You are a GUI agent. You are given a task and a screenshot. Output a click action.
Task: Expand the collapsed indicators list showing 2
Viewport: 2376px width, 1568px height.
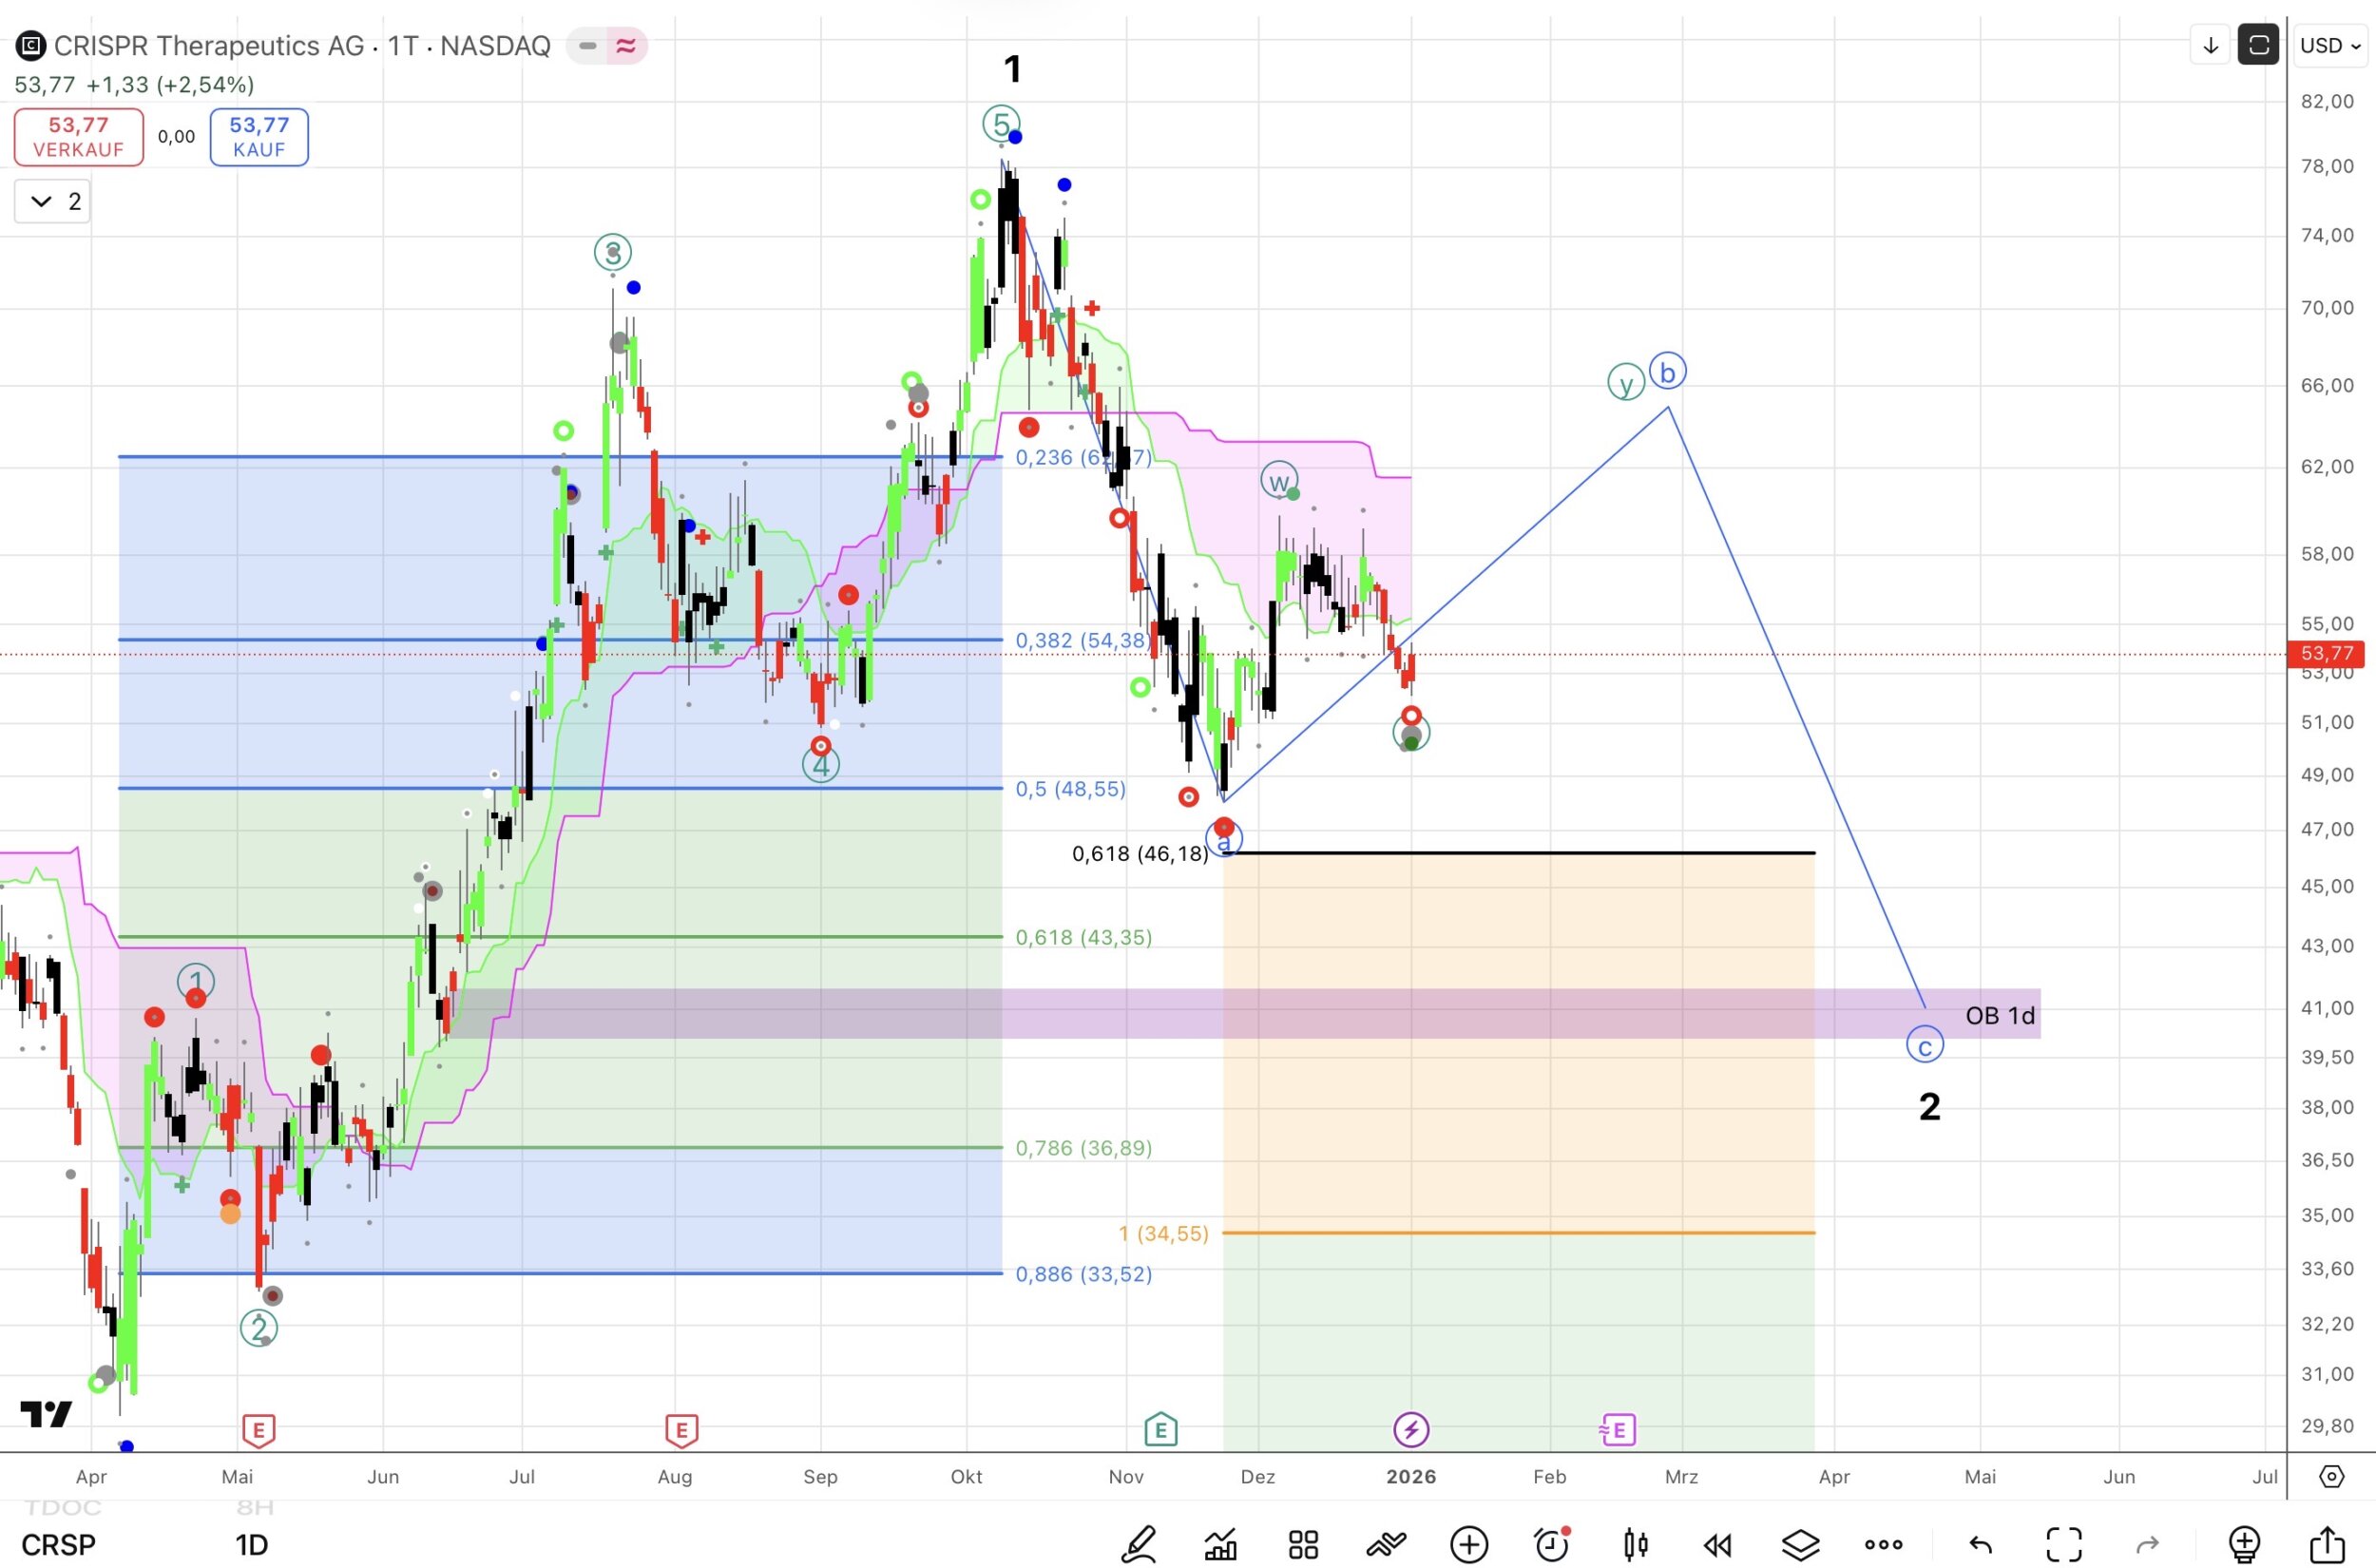[52, 202]
